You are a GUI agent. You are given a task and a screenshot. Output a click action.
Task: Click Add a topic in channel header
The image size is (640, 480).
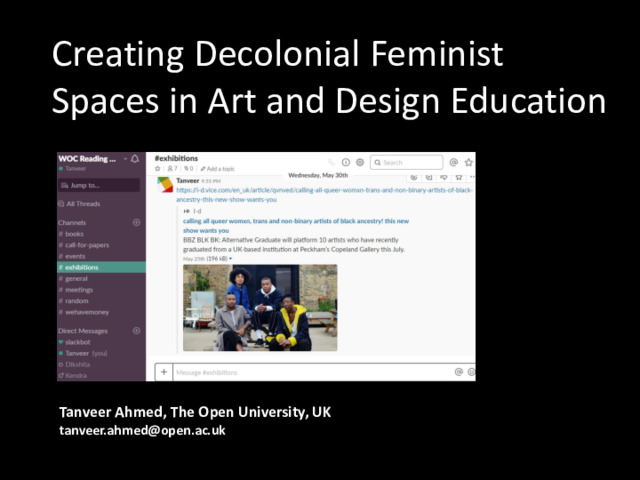218,169
